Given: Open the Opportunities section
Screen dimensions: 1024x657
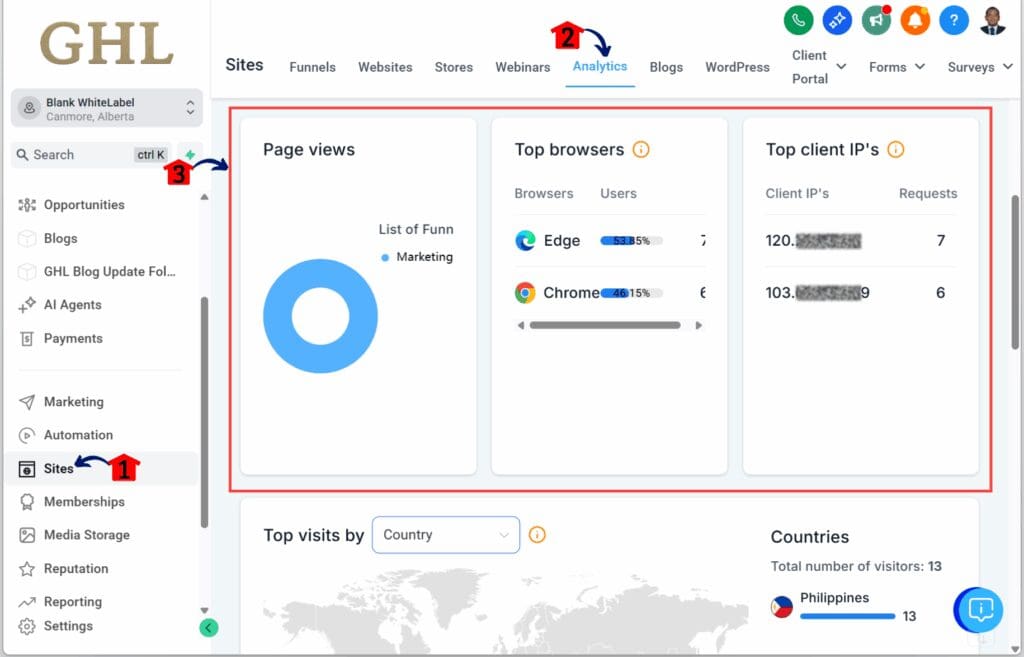Looking at the screenshot, I should click(86, 204).
